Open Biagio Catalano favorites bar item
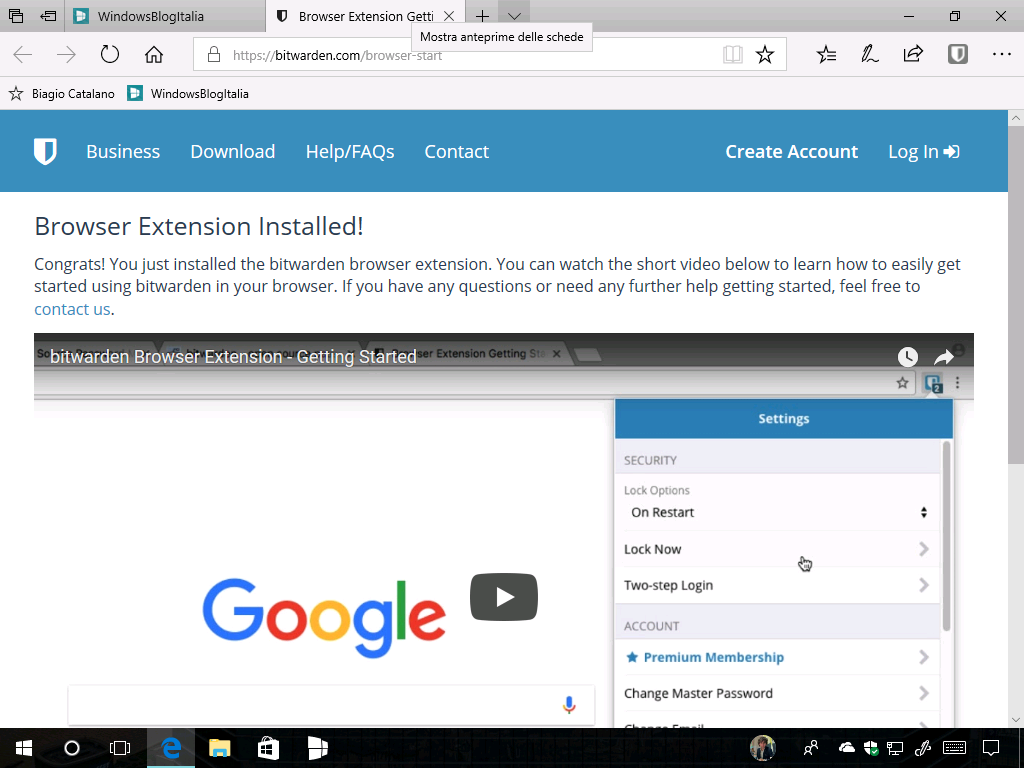1024x768 pixels. click(62, 93)
